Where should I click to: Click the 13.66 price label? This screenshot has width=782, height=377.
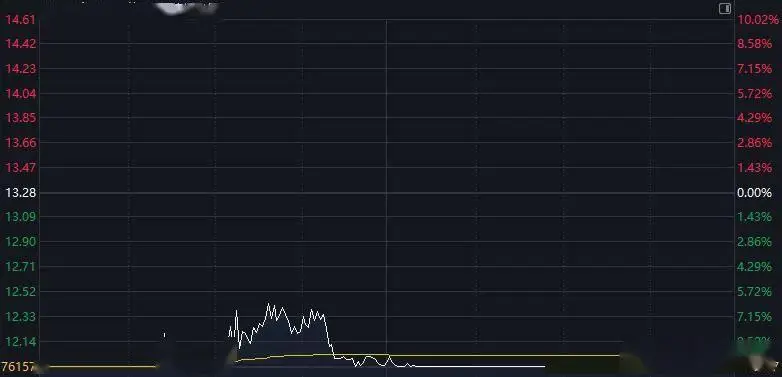(20, 143)
